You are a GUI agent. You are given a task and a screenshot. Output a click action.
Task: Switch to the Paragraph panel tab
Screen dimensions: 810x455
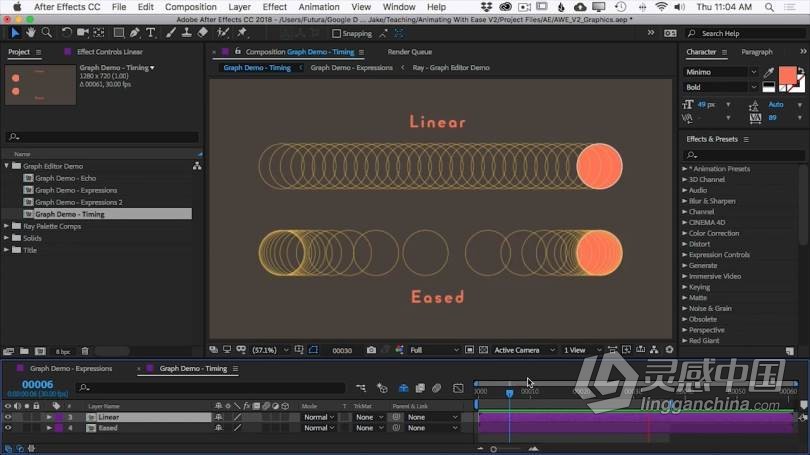tap(756, 52)
